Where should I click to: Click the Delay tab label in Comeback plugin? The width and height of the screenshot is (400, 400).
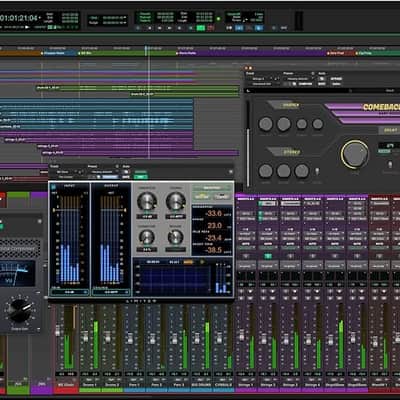(390, 130)
